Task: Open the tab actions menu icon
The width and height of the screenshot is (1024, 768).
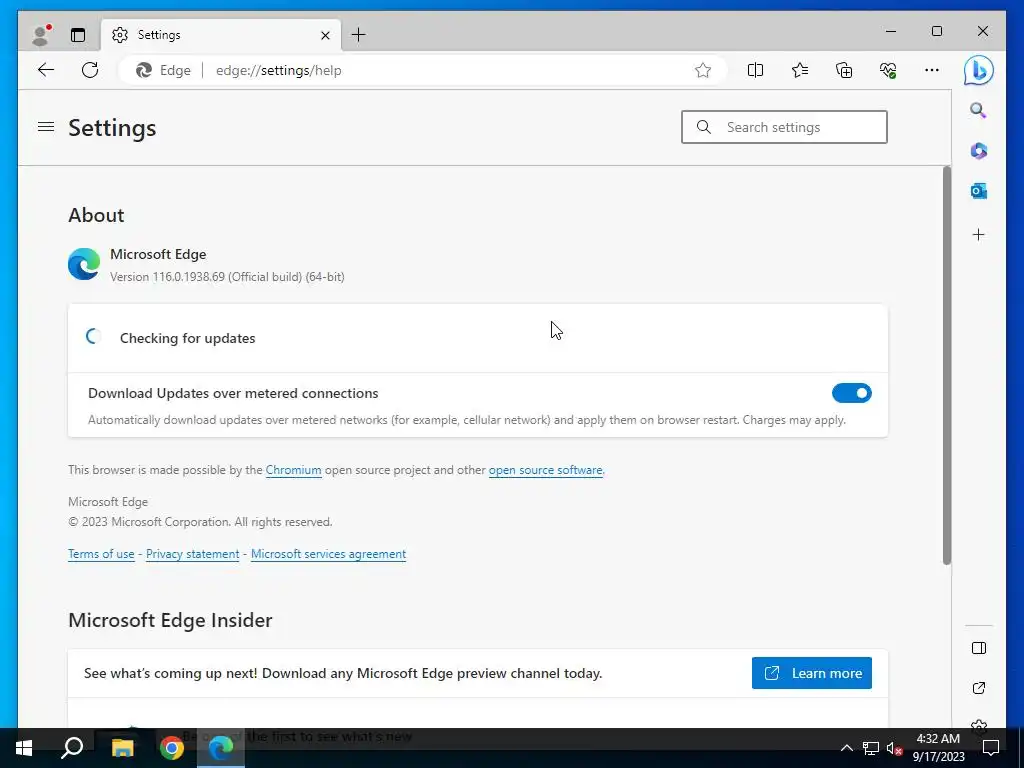Action: coord(78,35)
